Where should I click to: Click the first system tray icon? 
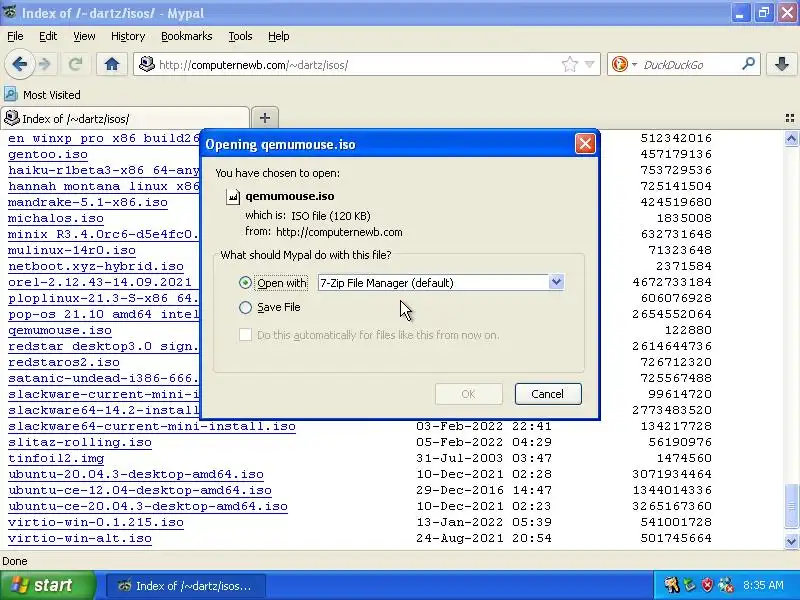tap(672, 585)
